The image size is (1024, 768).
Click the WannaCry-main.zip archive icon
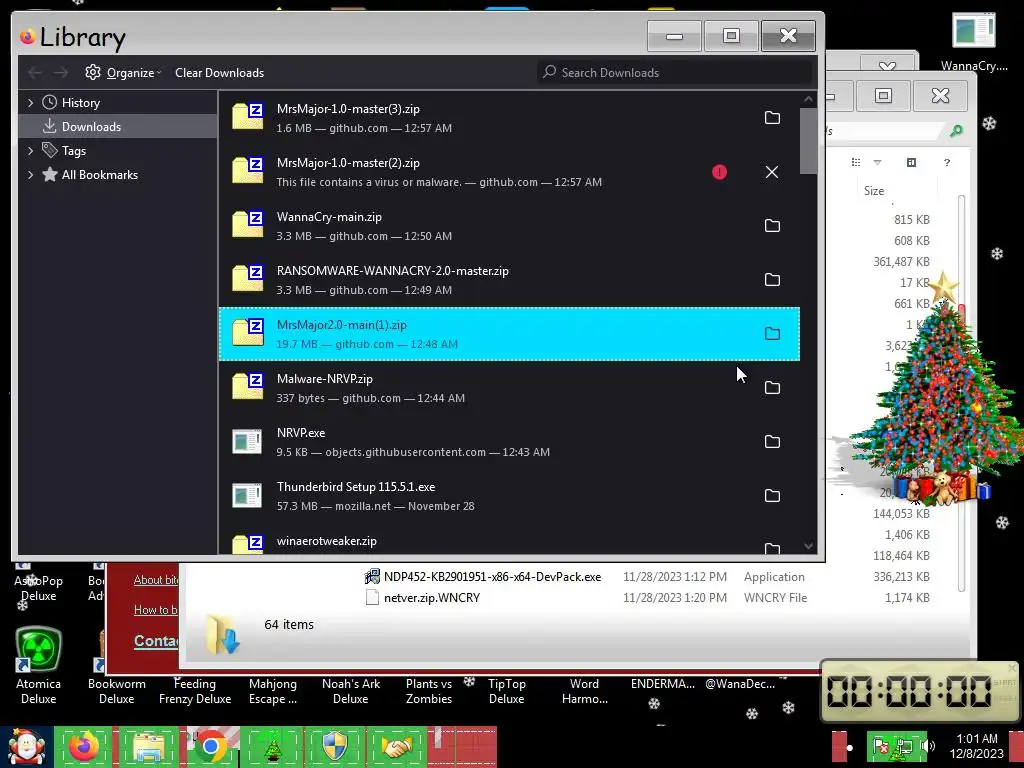(x=248, y=225)
